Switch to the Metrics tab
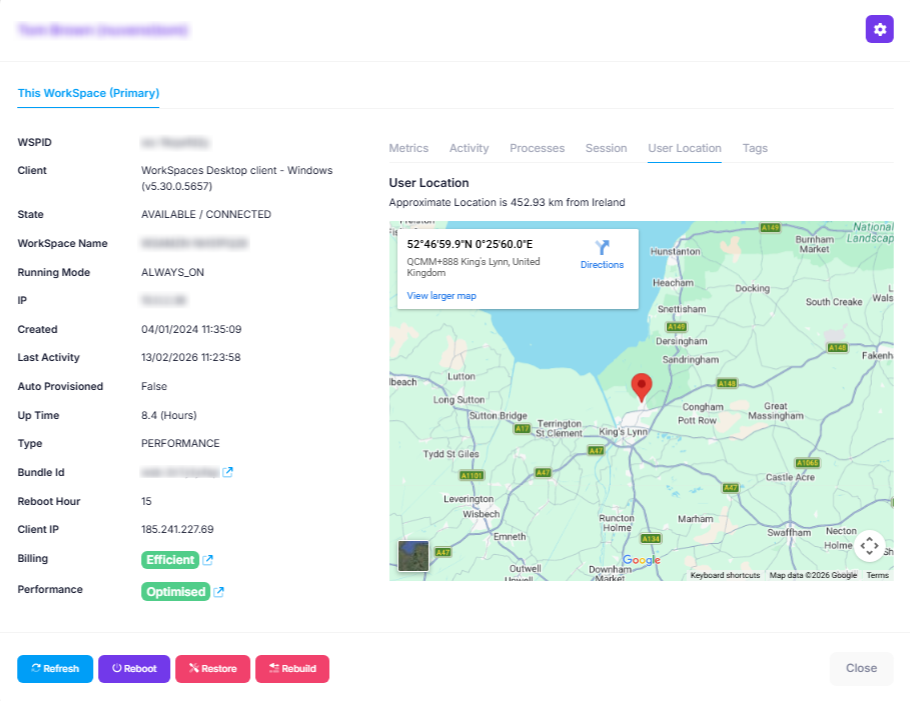 (408, 148)
